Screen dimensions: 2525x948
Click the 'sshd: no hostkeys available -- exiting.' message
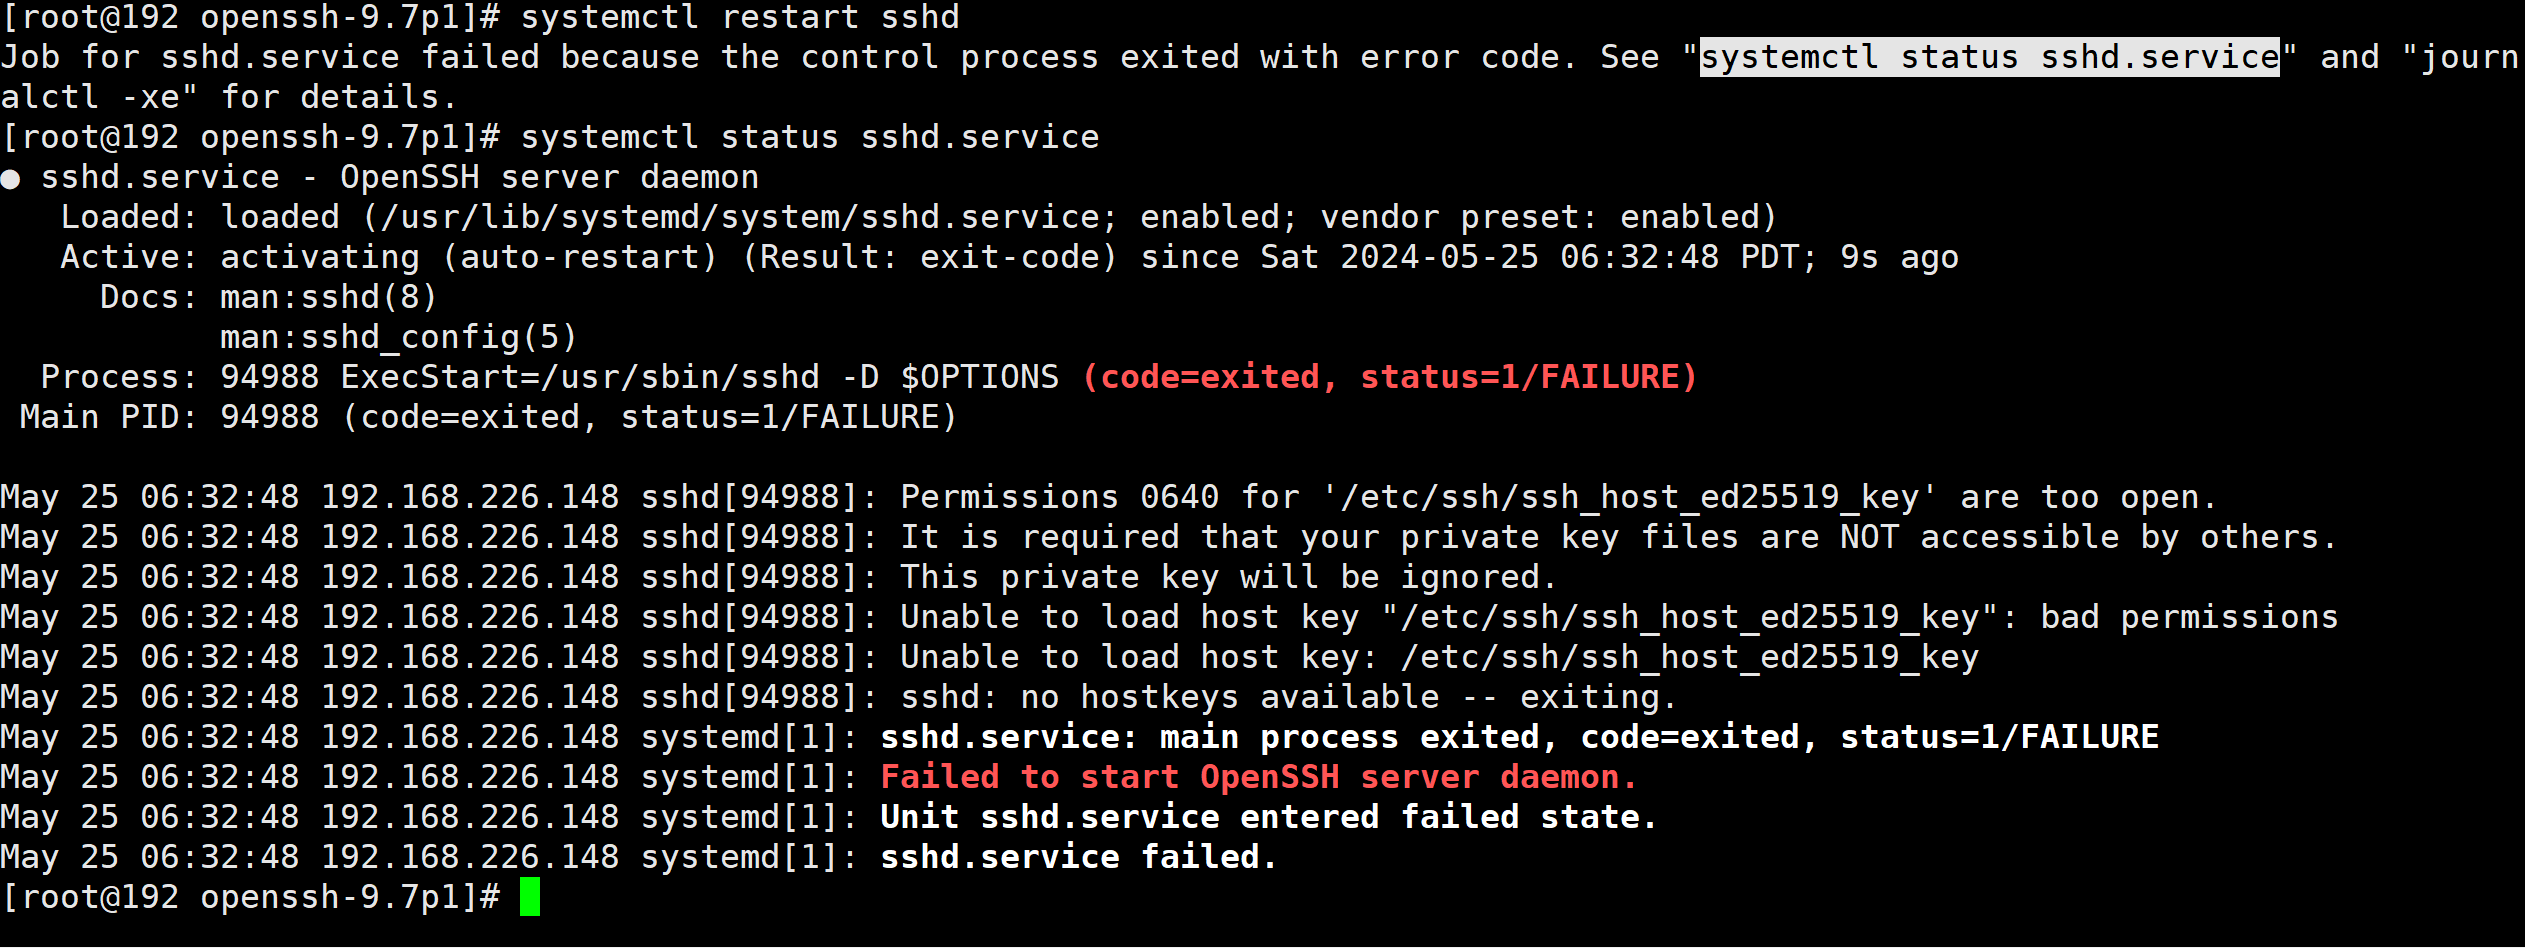tap(1288, 697)
